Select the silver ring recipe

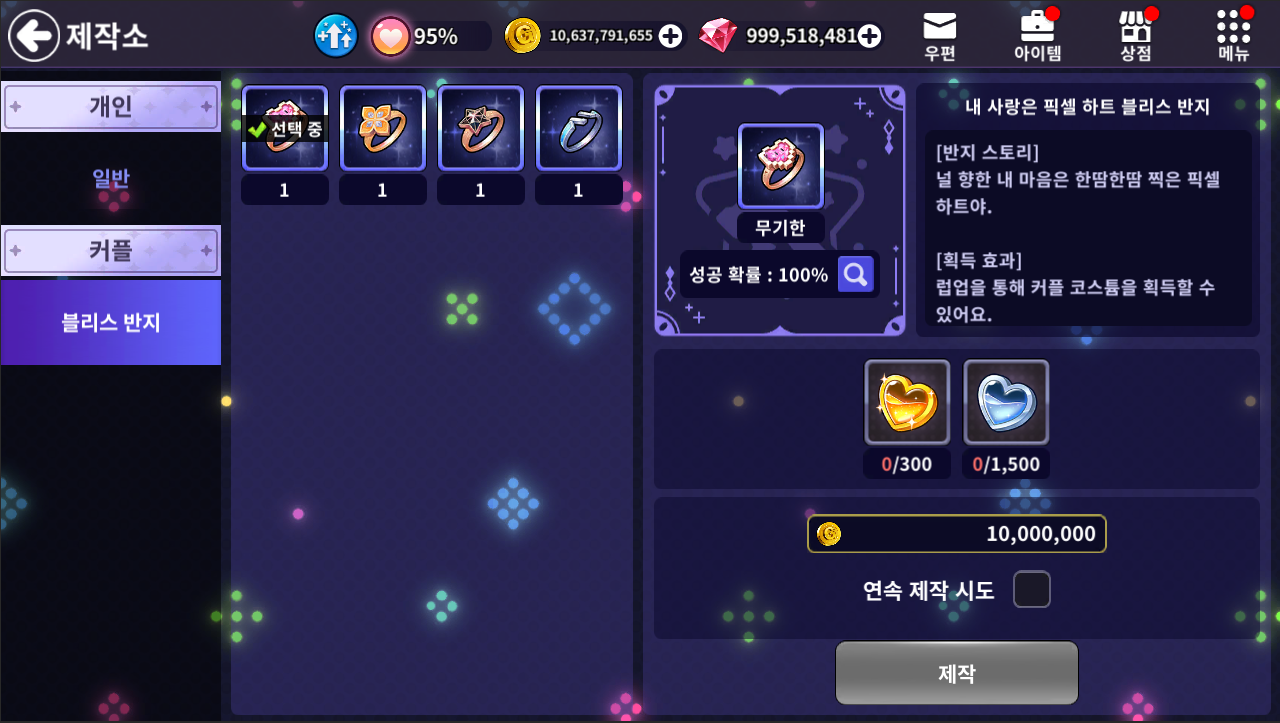coord(578,128)
